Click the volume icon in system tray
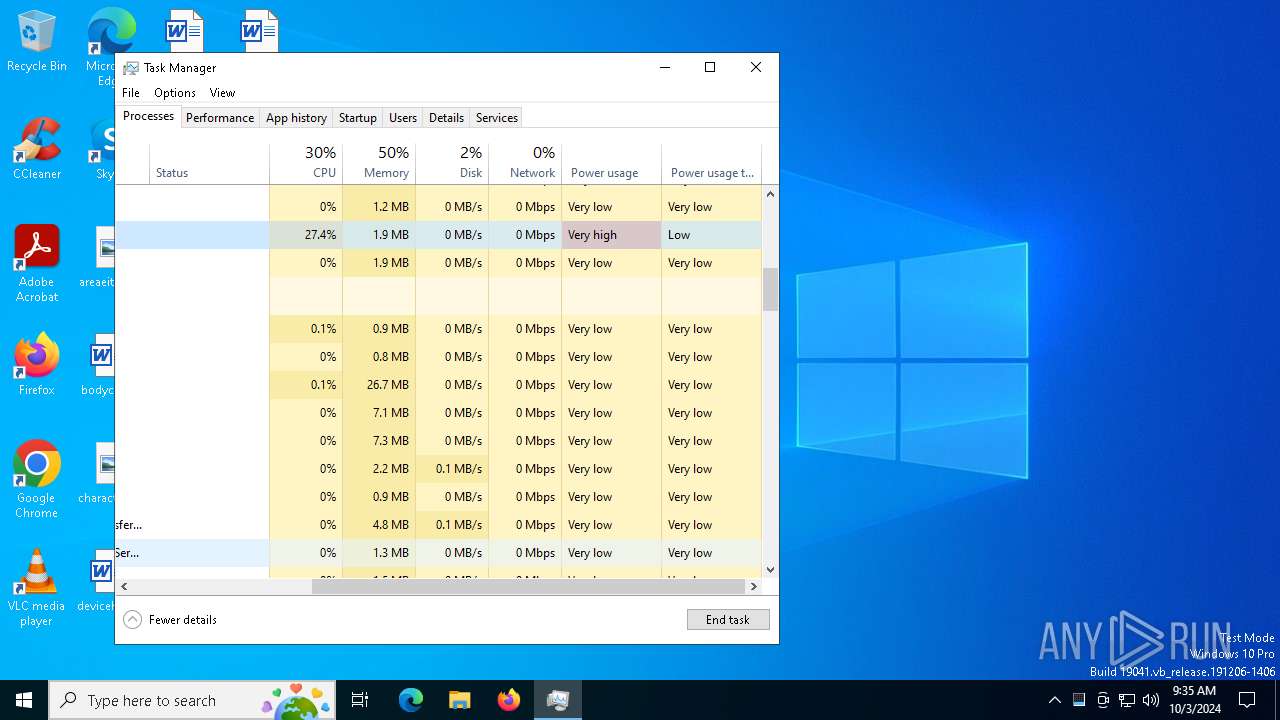Viewport: 1280px width, 720px height. click(x=1151, y=700)
